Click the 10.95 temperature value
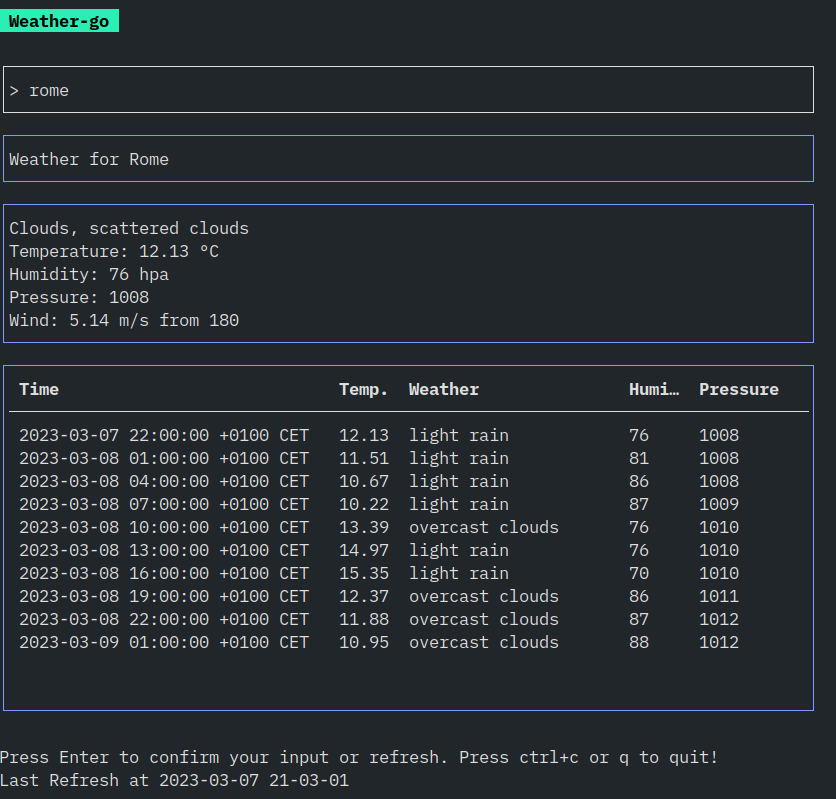The image size is (836, 799). pyautogui.click(x=364, y=642)
